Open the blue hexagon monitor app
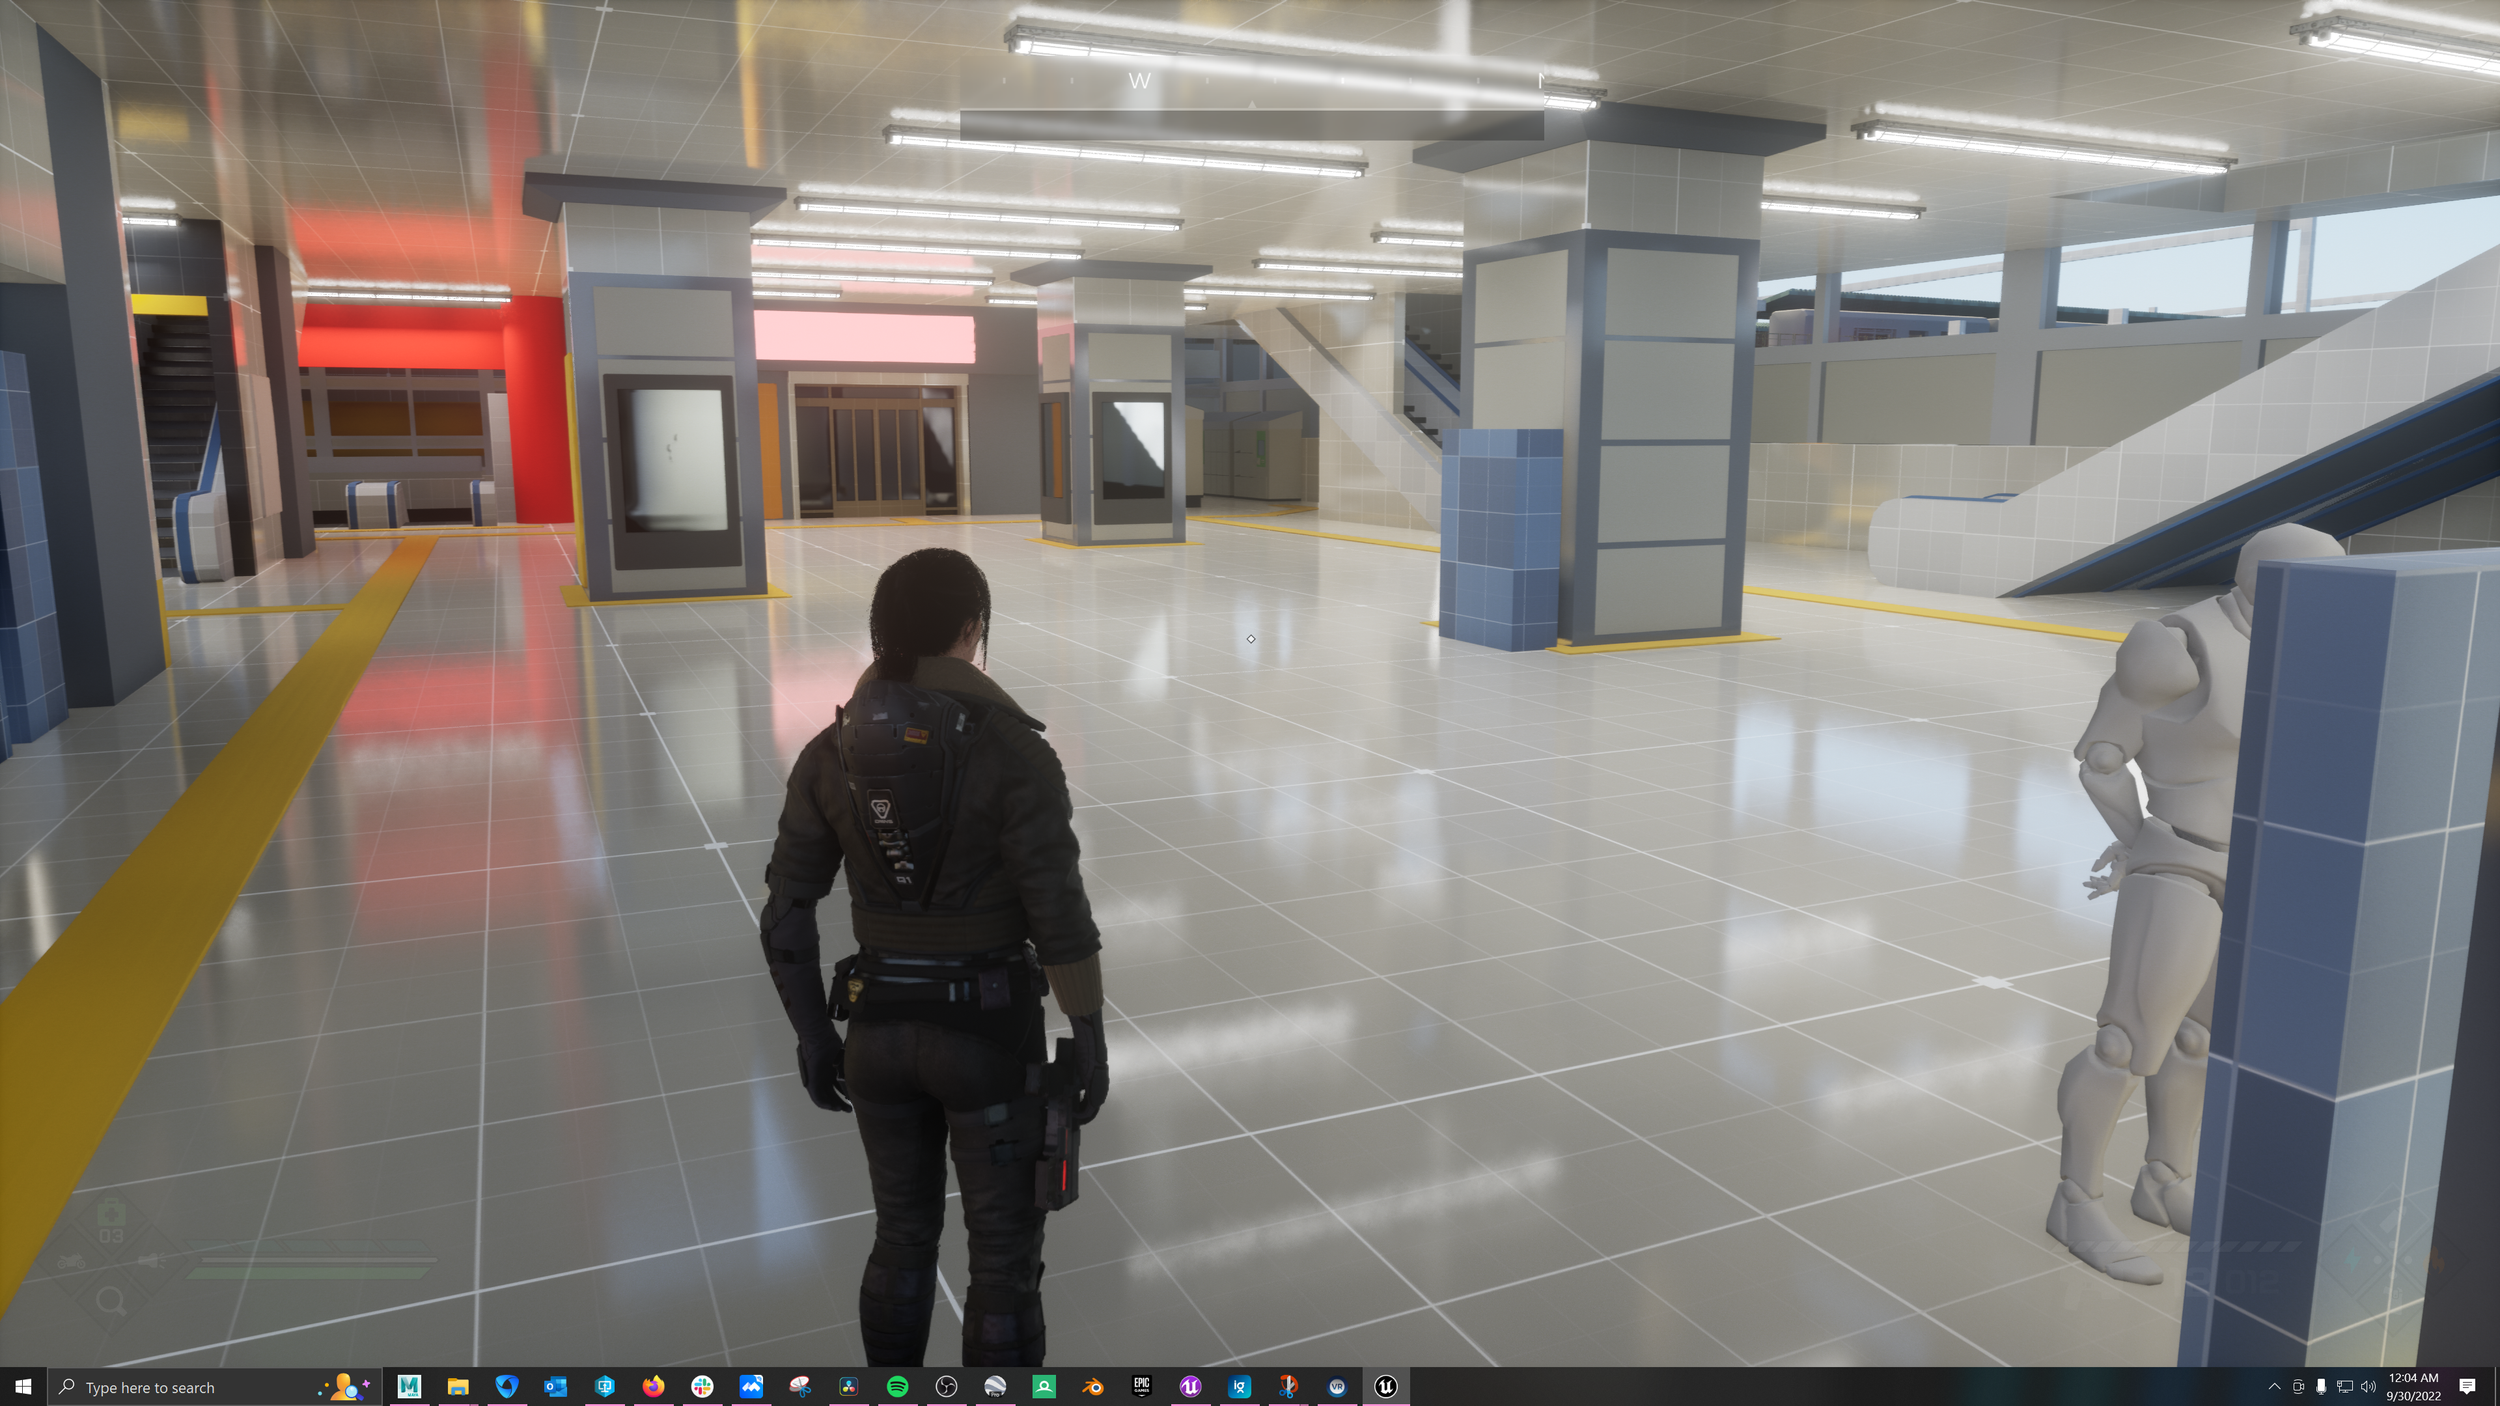2500x1406 pixels. tap(604, 1386)
